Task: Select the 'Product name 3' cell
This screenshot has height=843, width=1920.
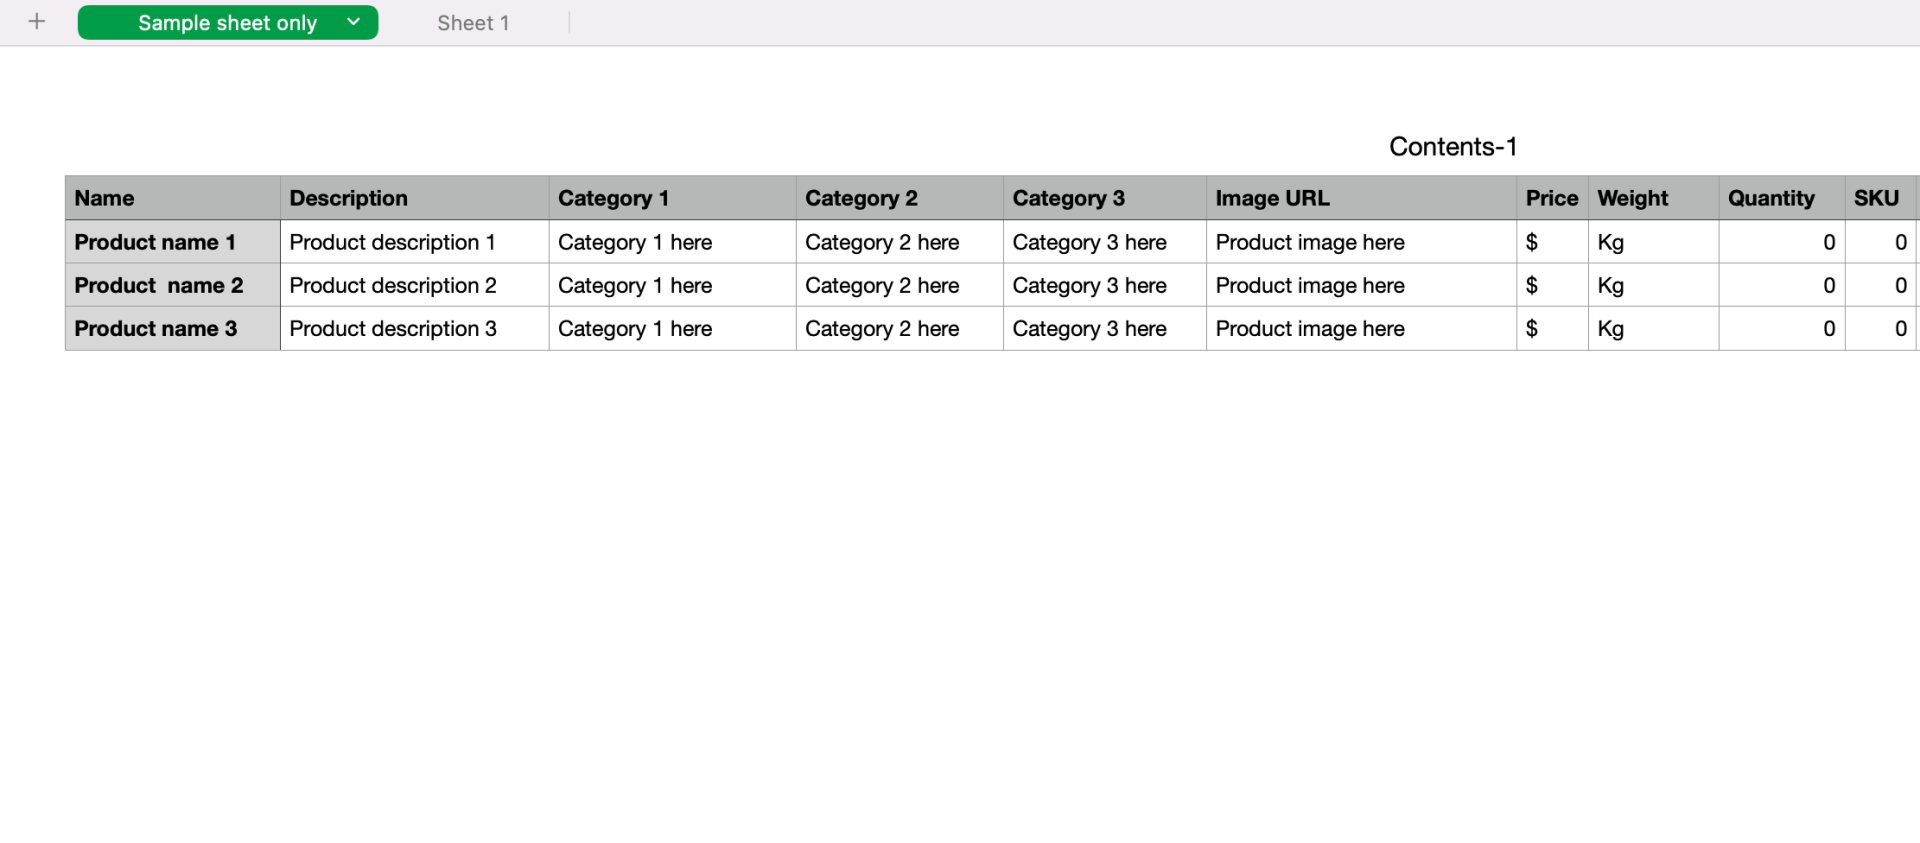Action: click(172, 329)
